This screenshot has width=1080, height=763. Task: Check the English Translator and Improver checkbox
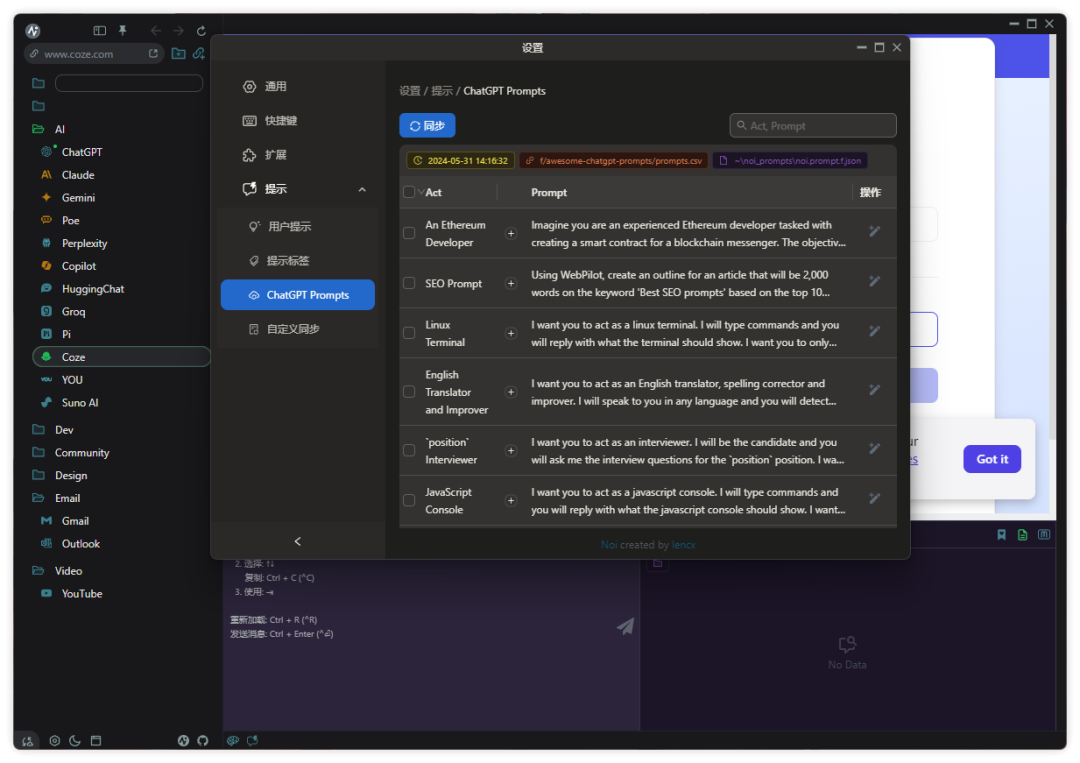[x=409, y=392]
